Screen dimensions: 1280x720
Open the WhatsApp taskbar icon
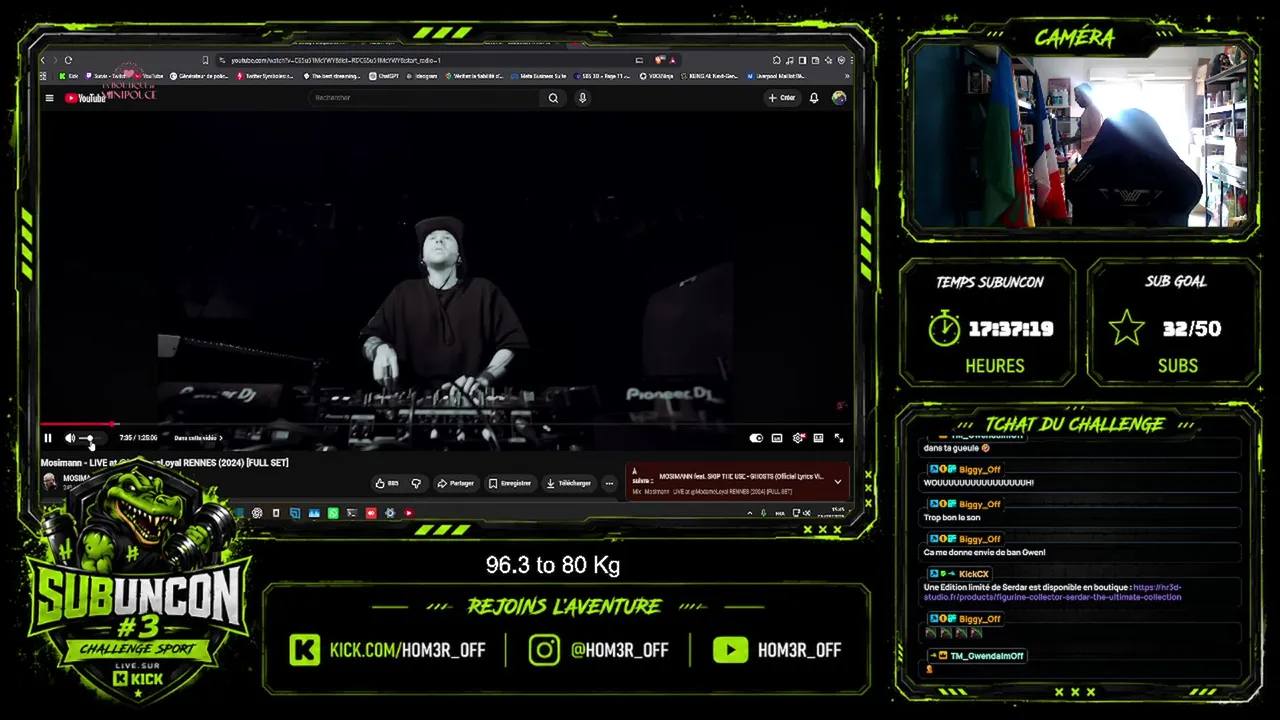tap(333, 513)
